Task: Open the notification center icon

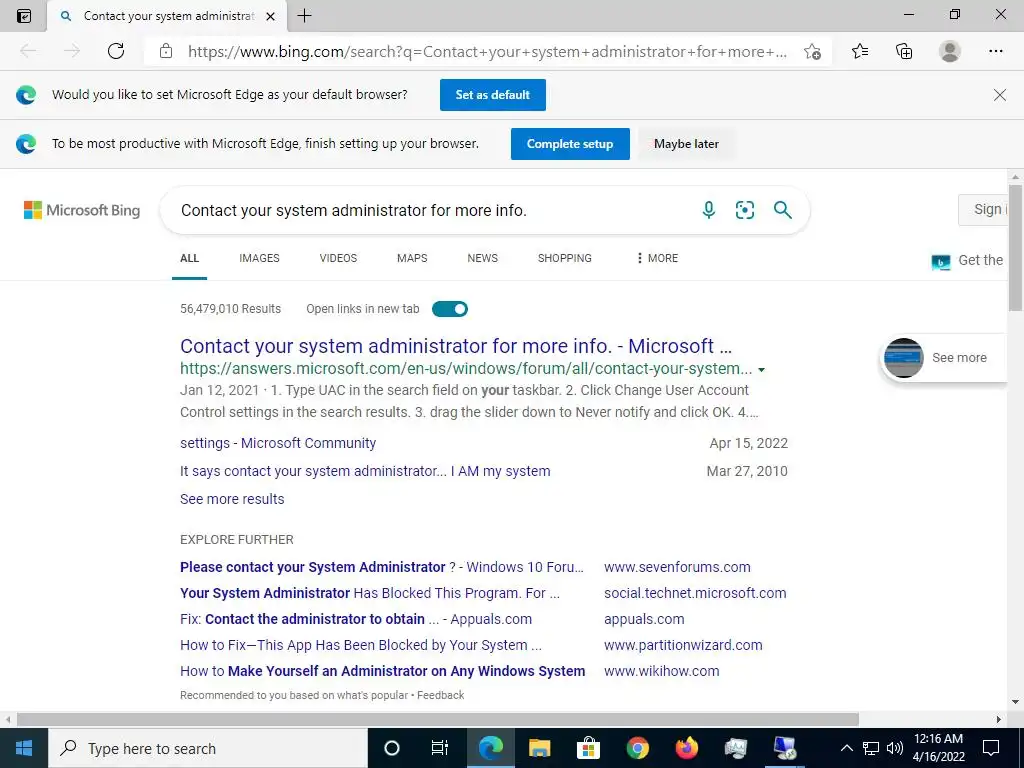Action: pyautogui.click(x=991, y=748)
